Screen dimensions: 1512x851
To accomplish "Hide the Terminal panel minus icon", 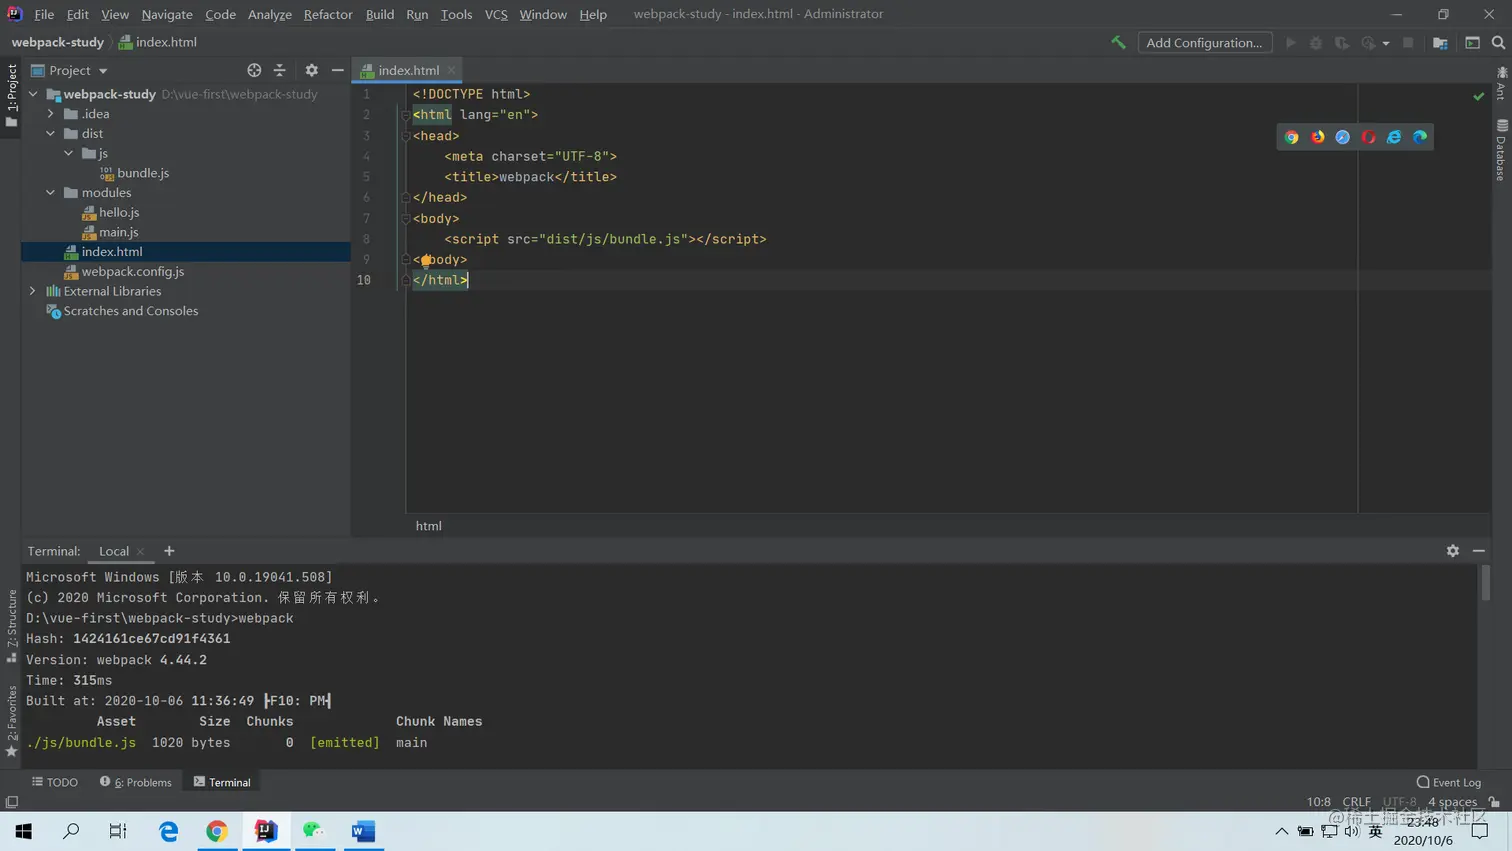I will point(1479,551).
